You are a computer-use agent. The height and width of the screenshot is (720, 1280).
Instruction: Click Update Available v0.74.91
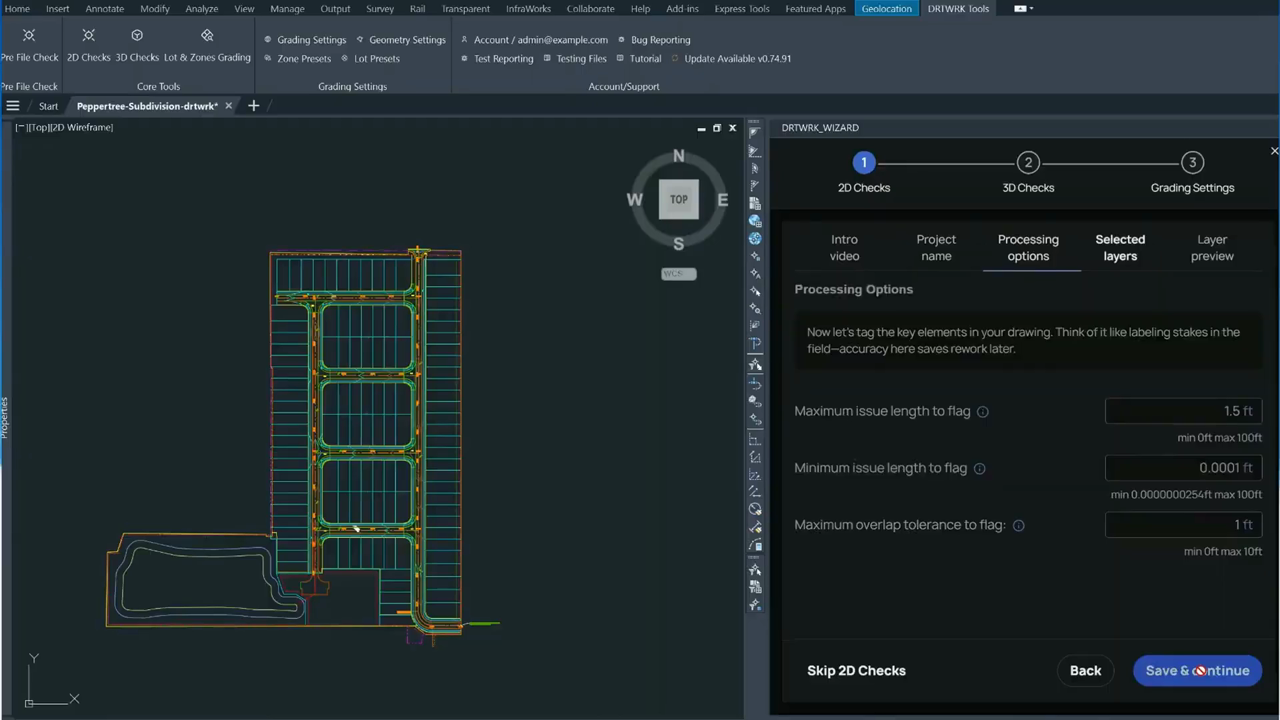point(731,58)
